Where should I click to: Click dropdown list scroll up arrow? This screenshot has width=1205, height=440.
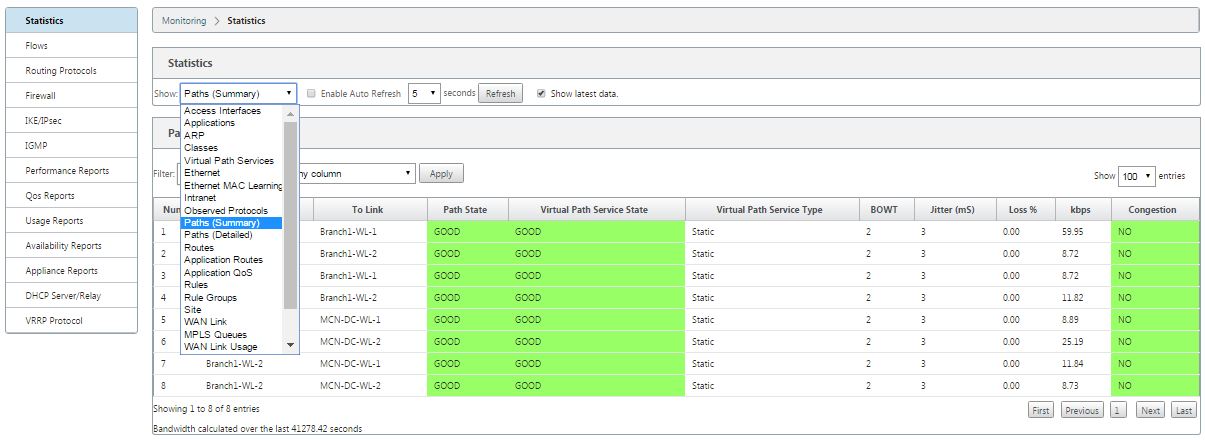[291, 112]
